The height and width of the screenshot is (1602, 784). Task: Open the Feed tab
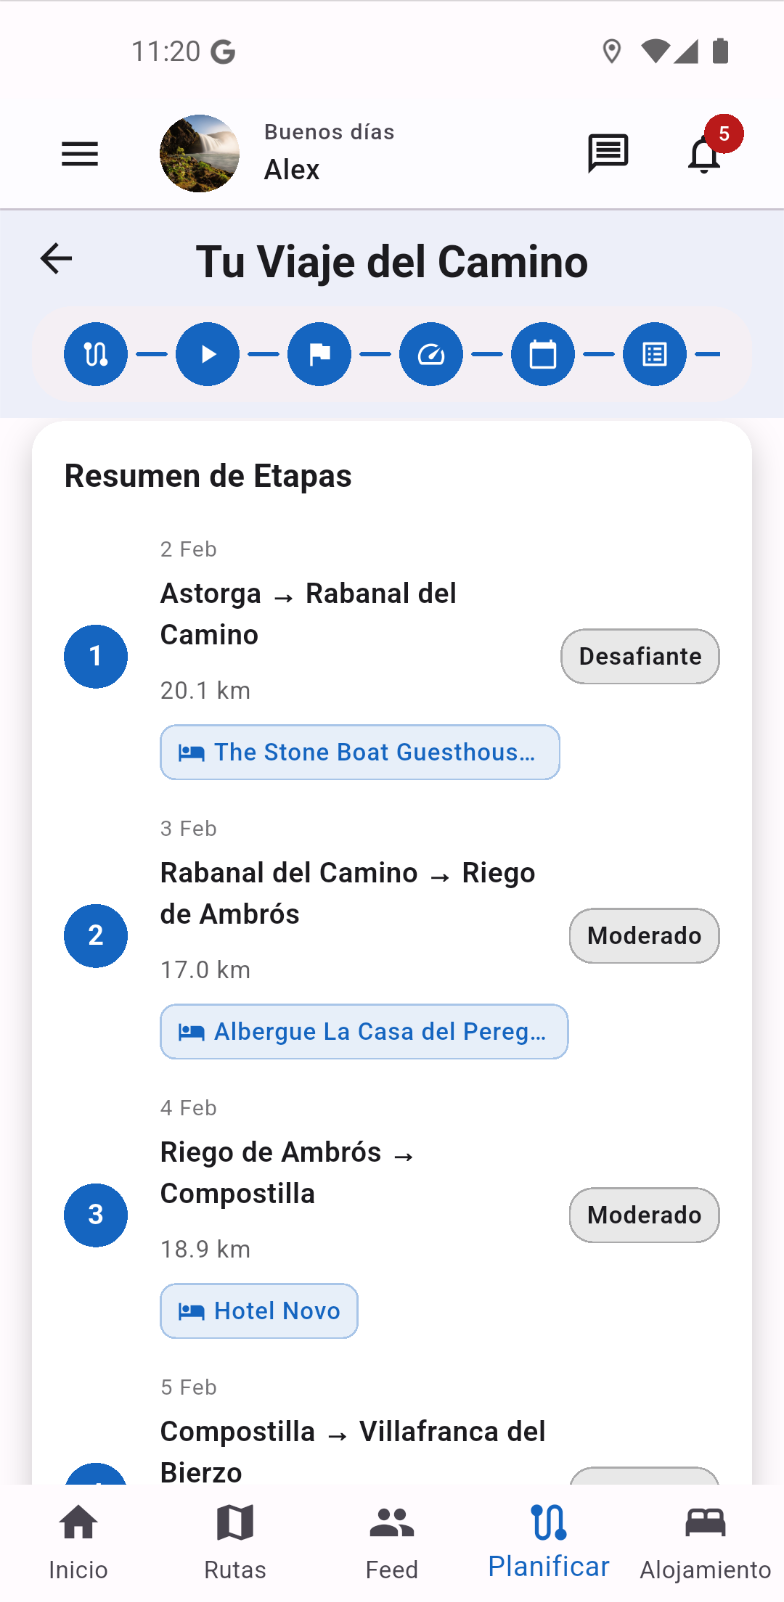tap(392, 1542)
